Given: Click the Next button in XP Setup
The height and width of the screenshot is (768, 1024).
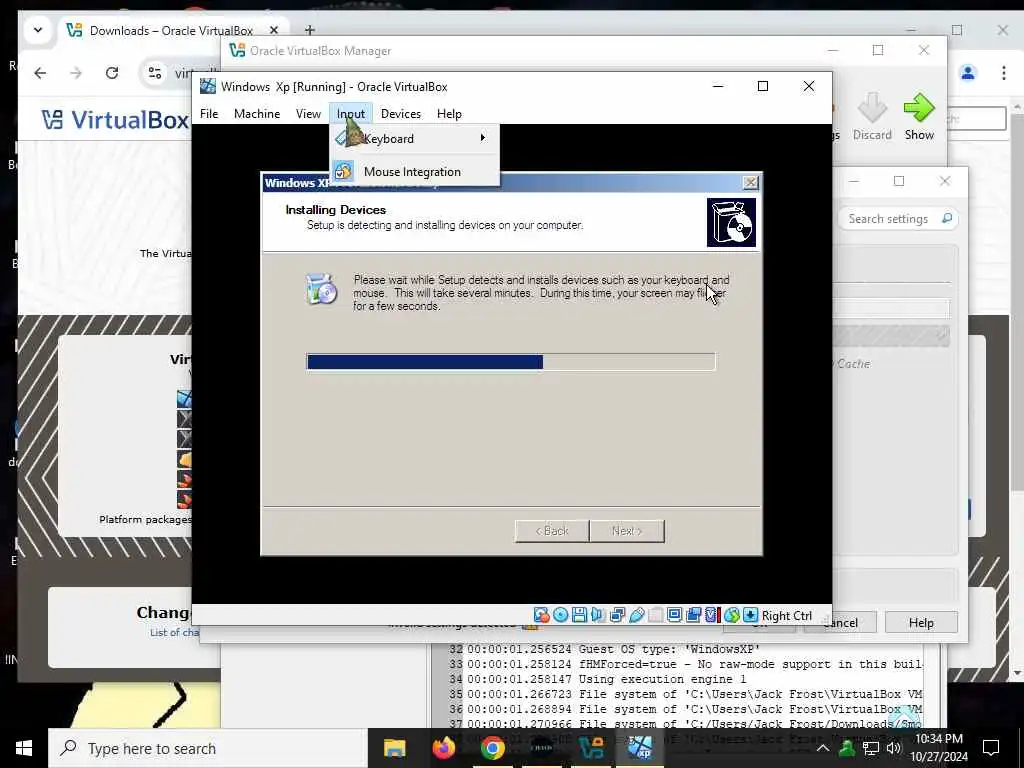Looking at the screenshot, I should 627,531.
